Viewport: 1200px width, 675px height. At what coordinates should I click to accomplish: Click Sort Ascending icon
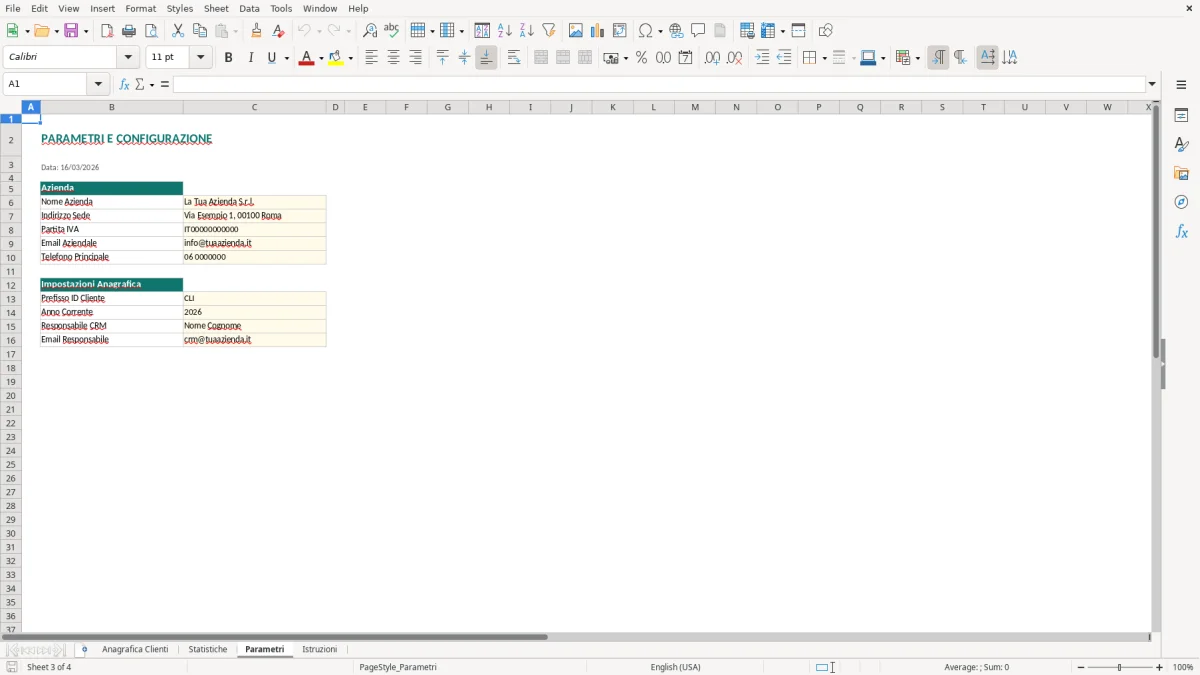(505, 31)
